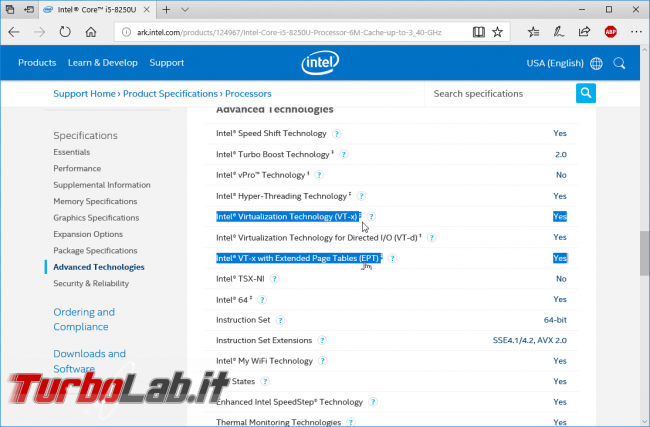650x427 pixels.
Task: Show help for Idle States row
Action: point(265,381)
